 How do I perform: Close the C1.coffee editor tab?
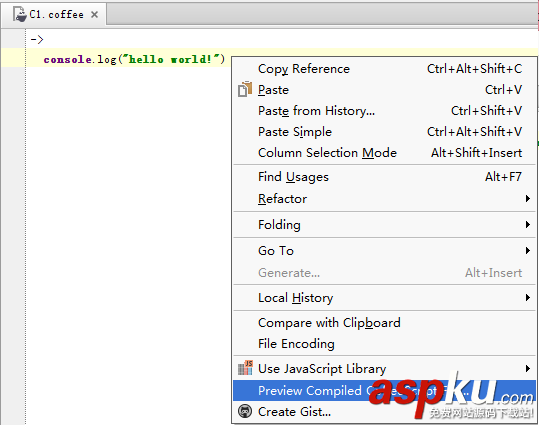click(x=95, y=14)
